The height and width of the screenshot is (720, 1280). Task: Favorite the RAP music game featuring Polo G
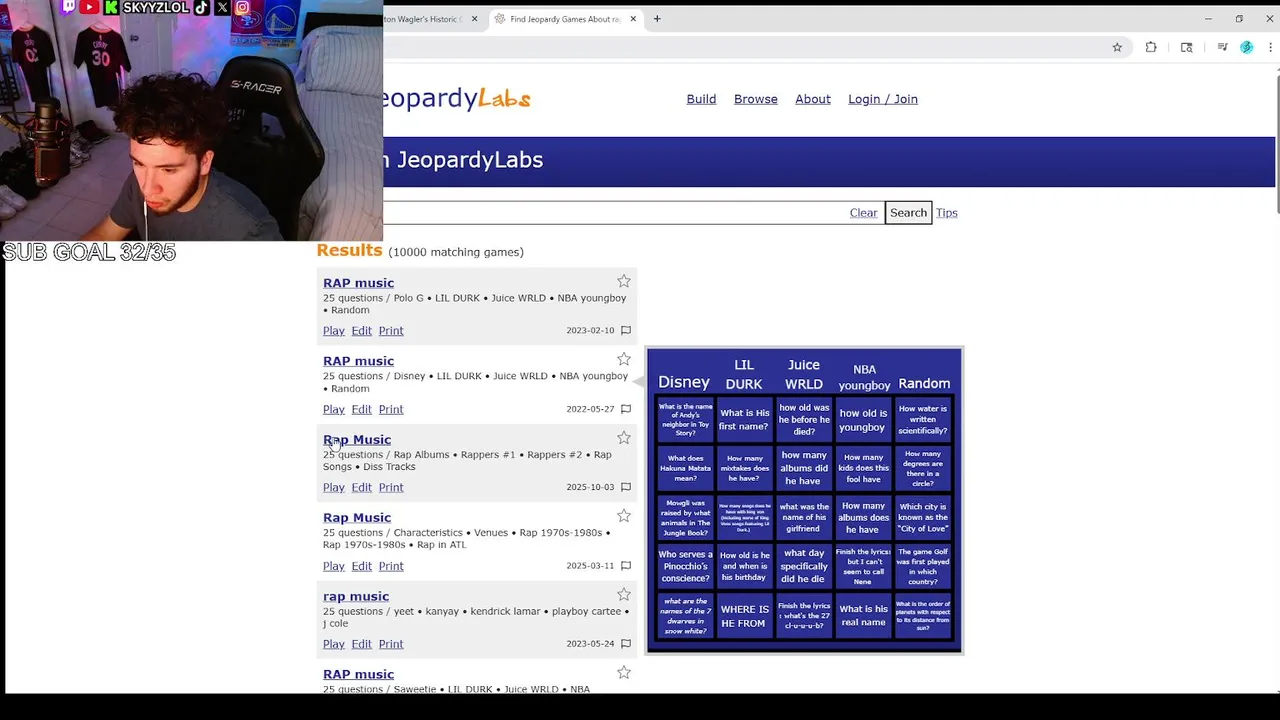point(624,282)
